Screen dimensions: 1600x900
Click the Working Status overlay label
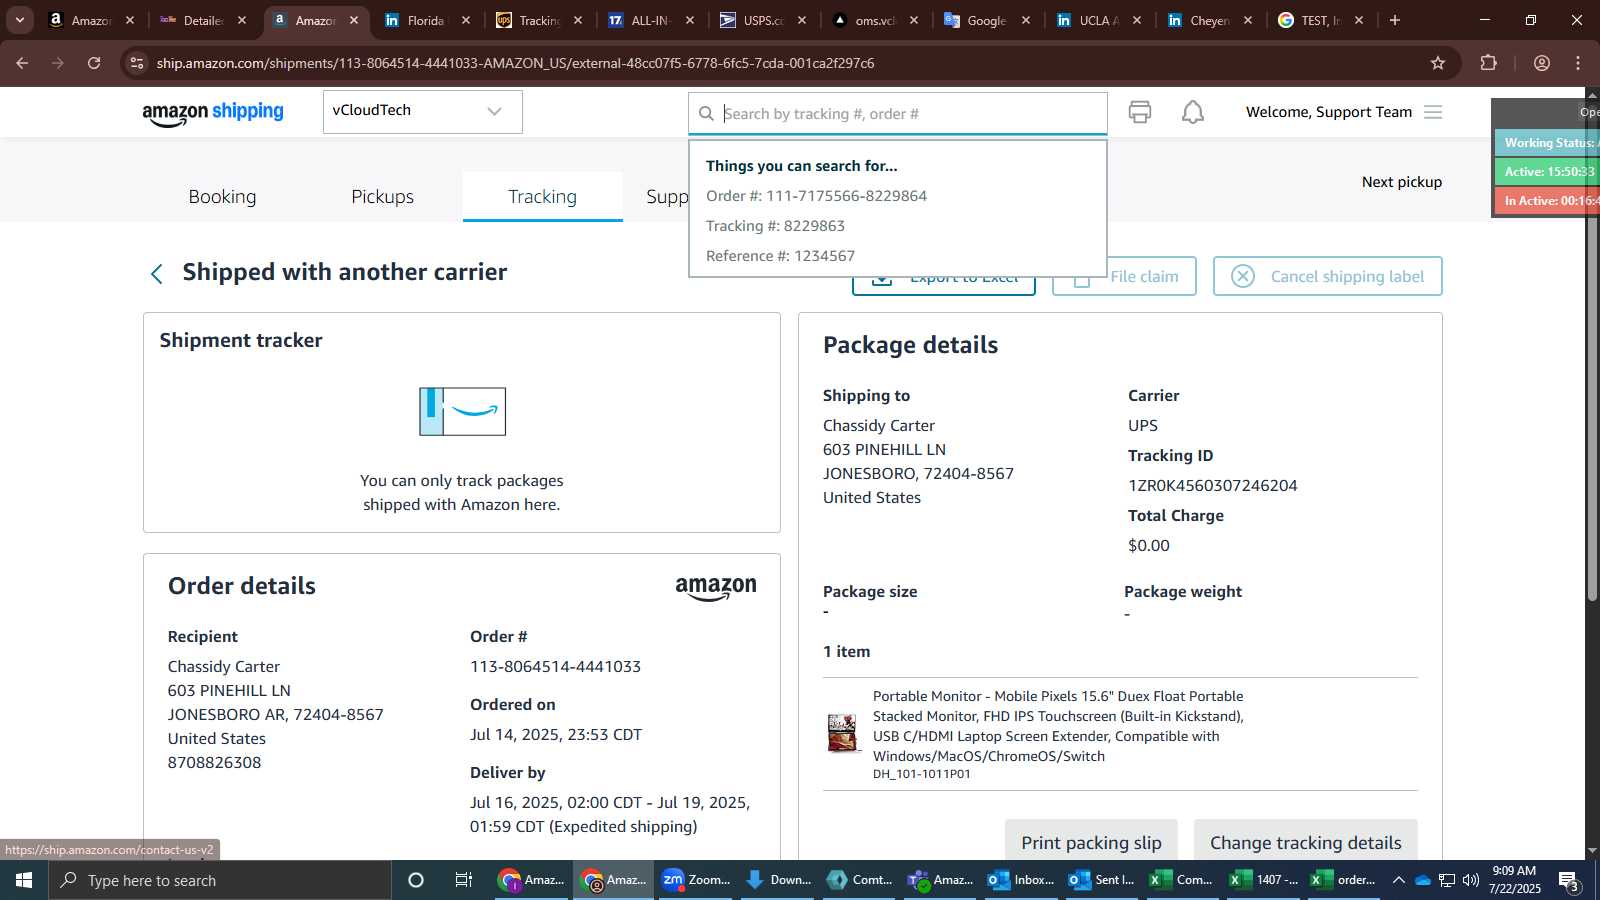click(1547, 143)
